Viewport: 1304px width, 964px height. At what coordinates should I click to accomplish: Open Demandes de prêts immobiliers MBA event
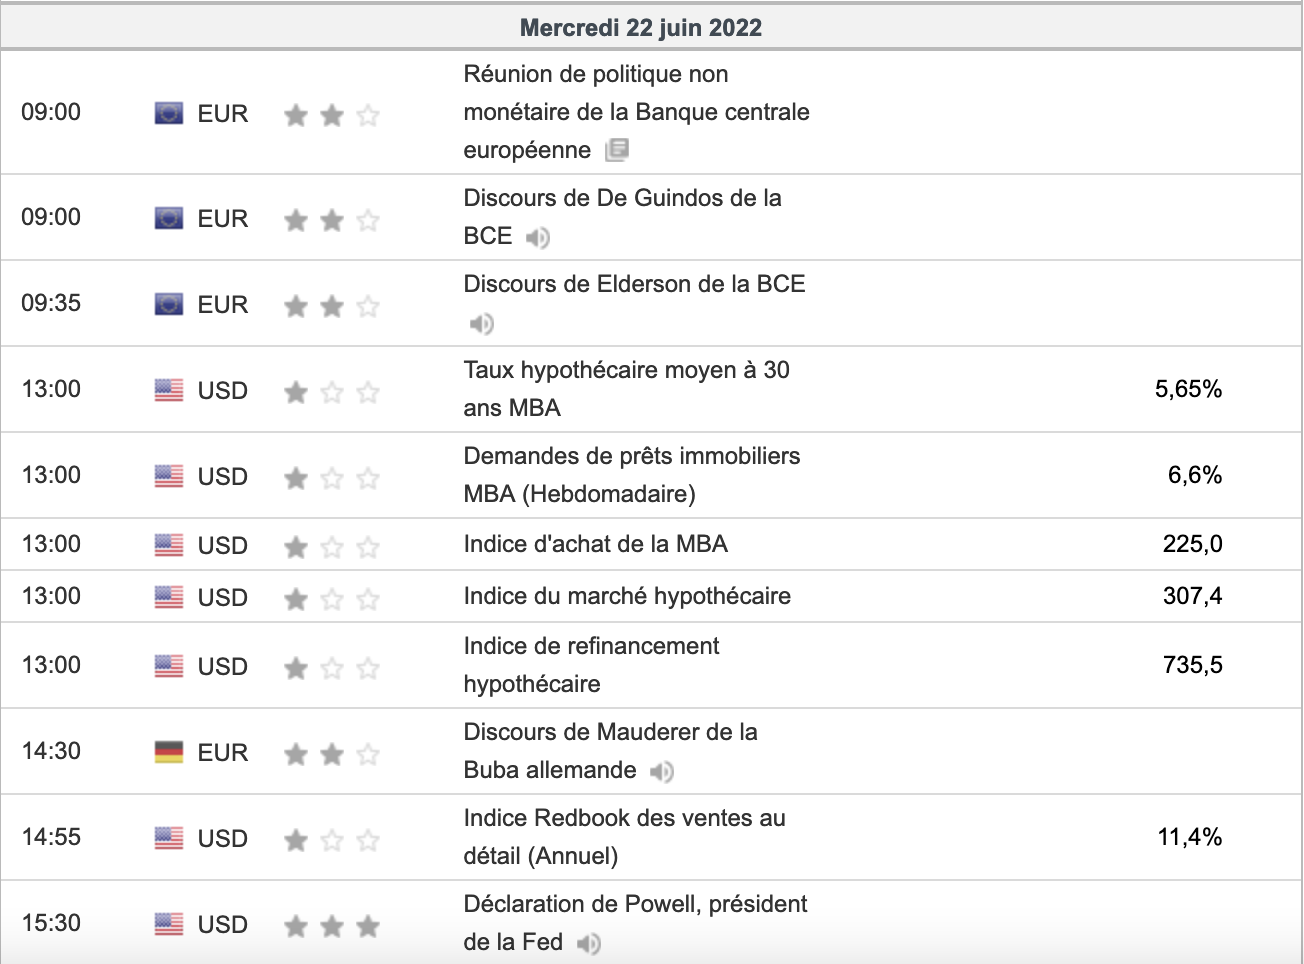pos(631,475)
